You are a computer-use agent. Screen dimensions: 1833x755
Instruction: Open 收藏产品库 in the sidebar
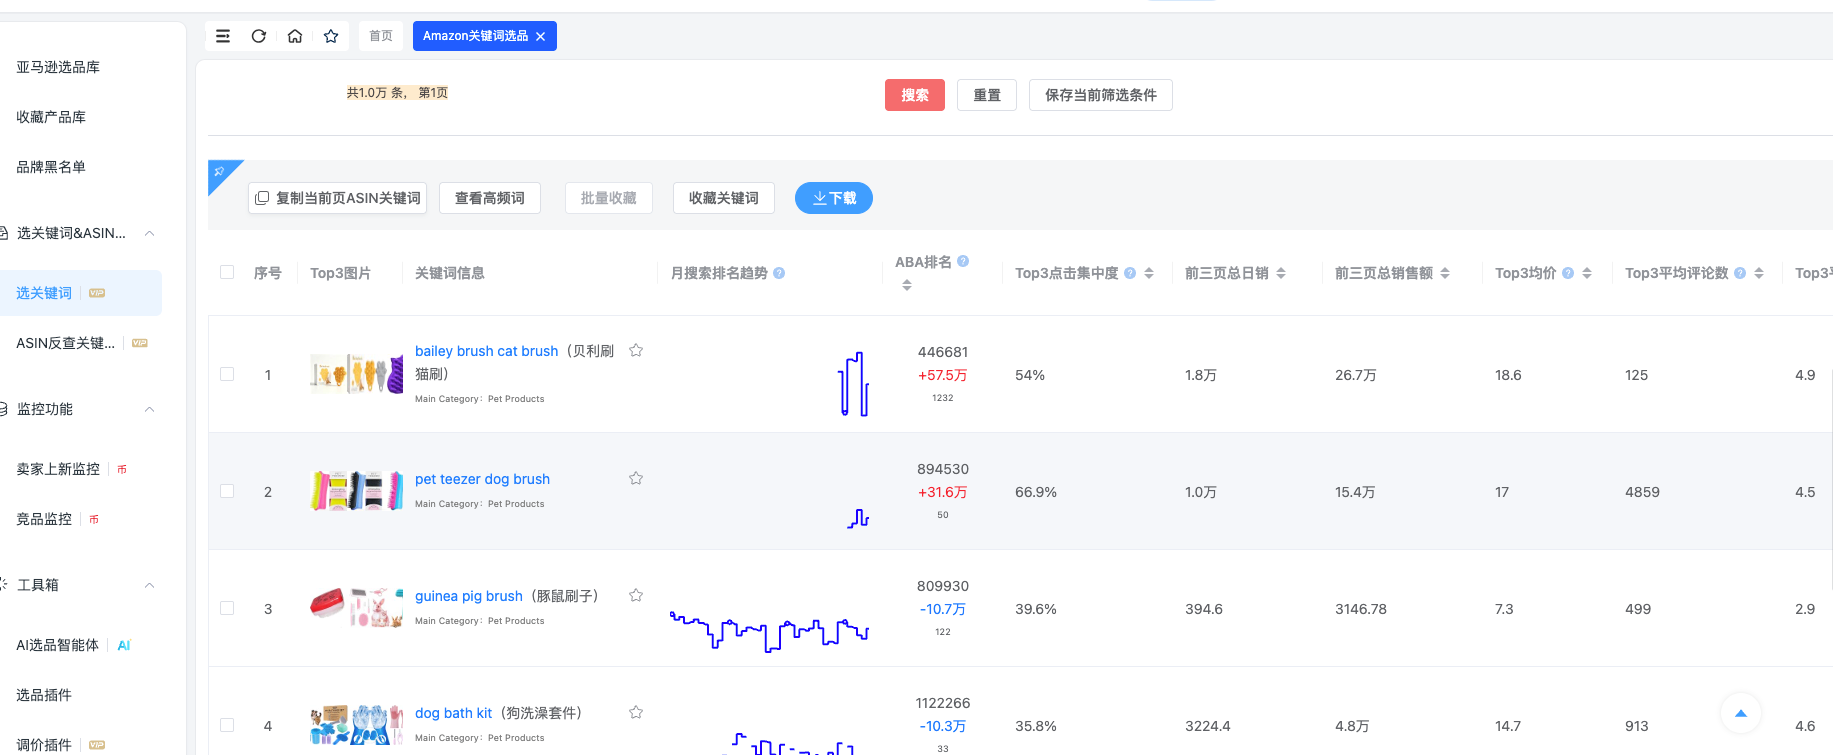(x=51, y=117)
